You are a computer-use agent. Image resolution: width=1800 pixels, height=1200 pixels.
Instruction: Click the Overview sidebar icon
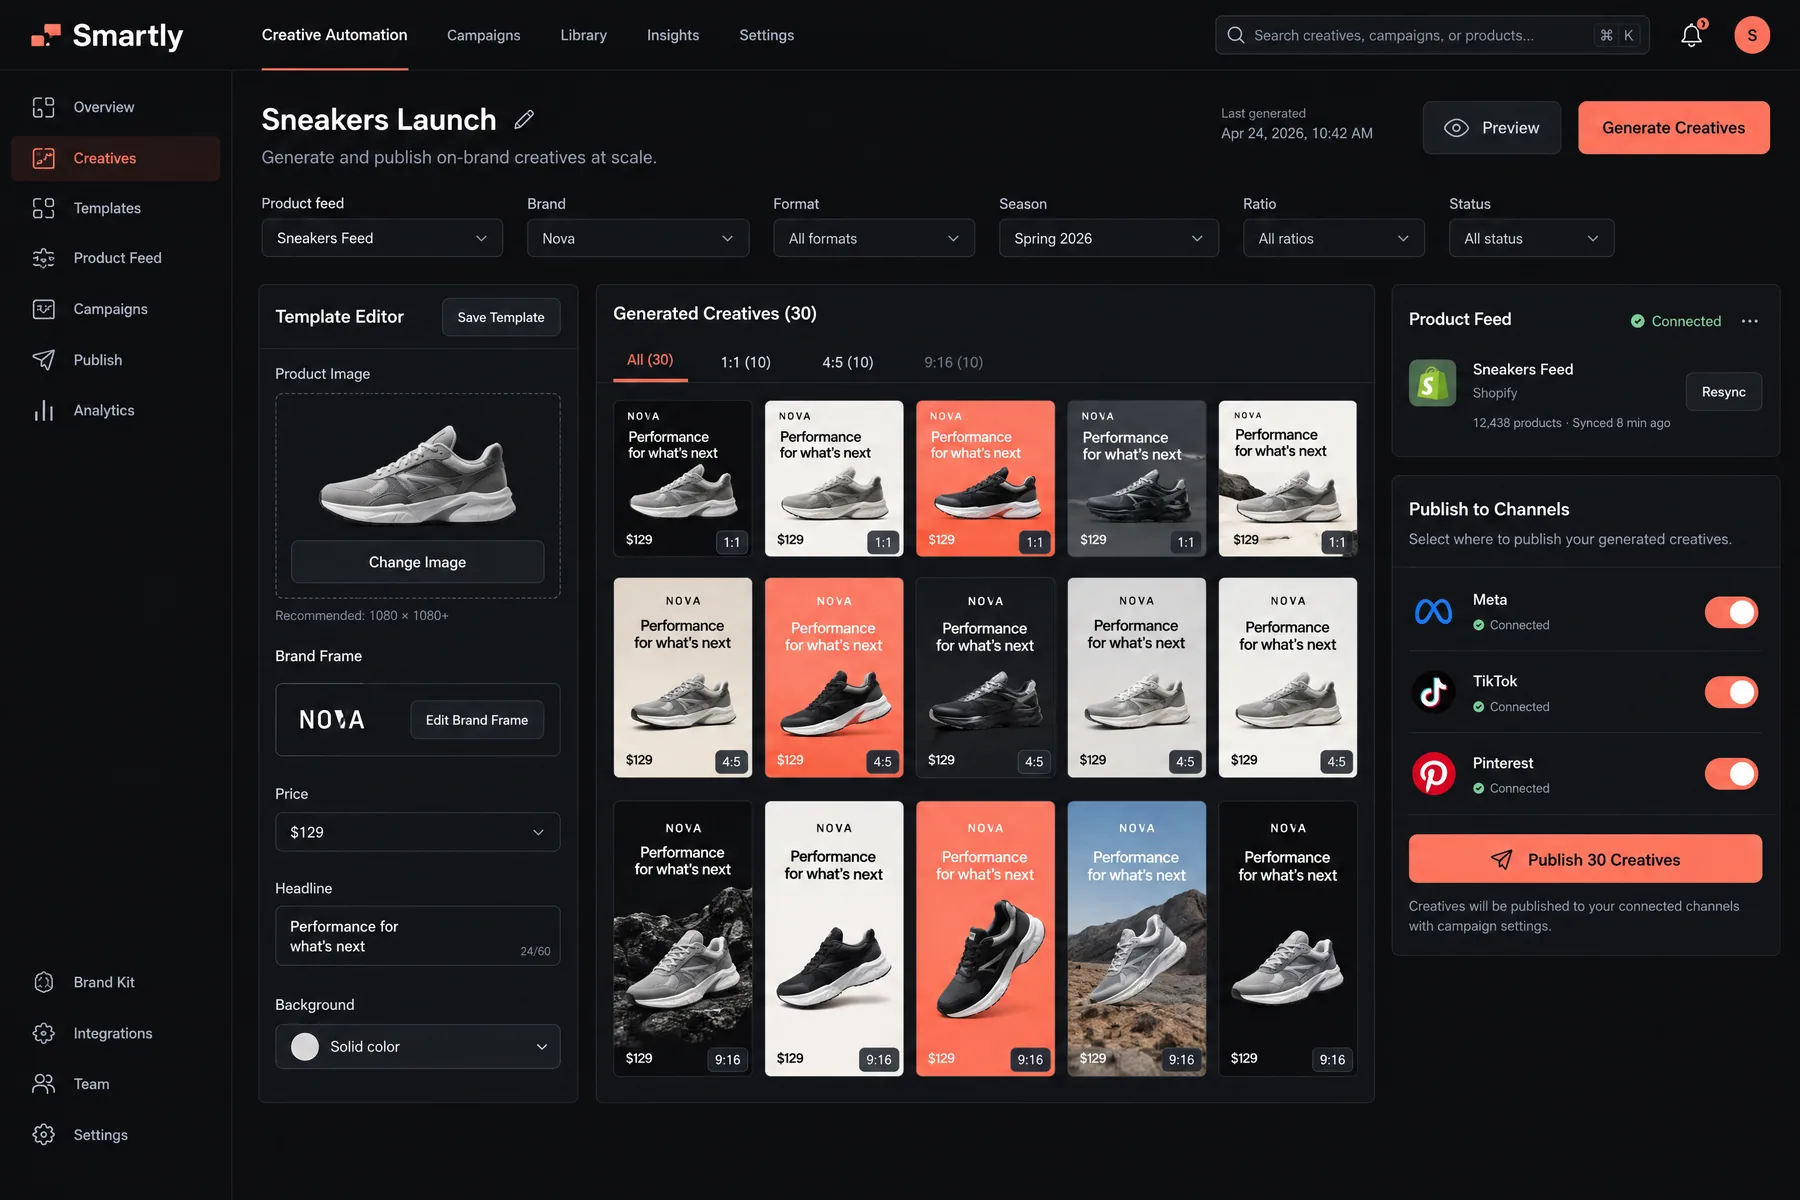tap(44, 107)
